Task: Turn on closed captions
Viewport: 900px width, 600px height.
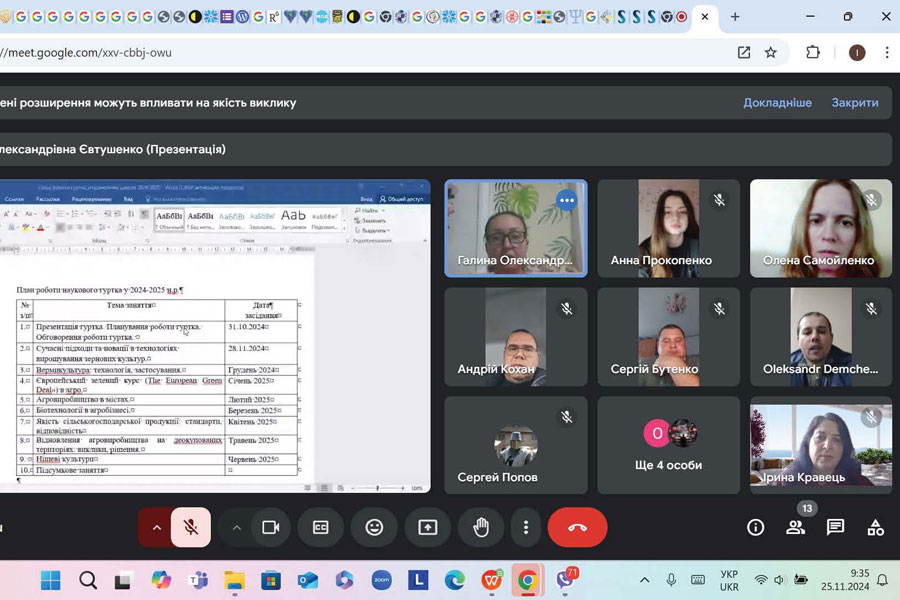Action: (321, 528)
